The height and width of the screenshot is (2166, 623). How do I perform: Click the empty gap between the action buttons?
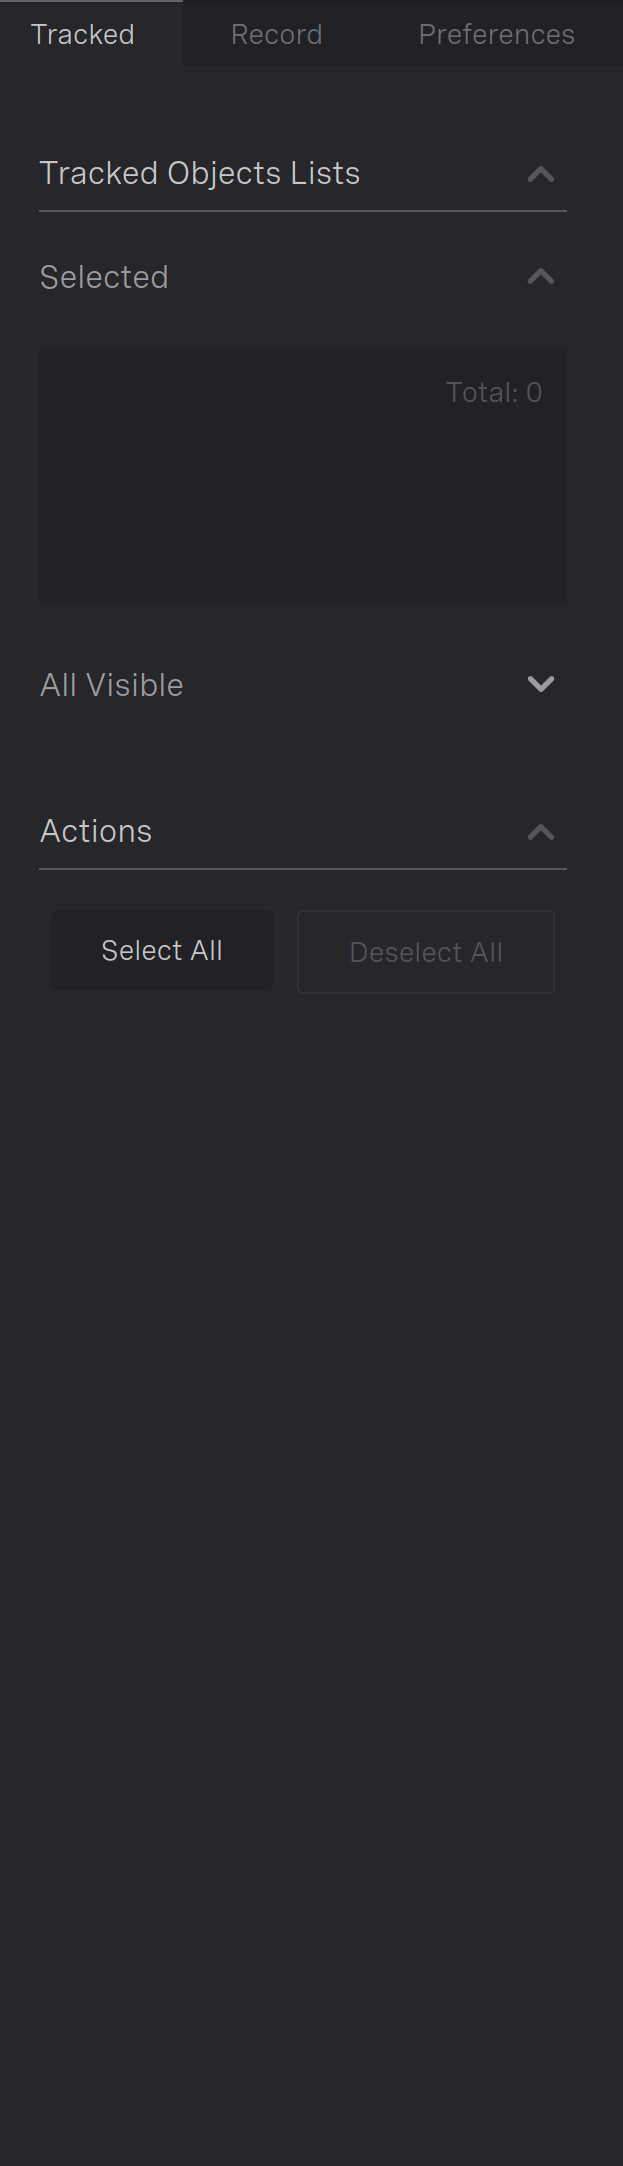pyautogui.click(x=285, y=951)
